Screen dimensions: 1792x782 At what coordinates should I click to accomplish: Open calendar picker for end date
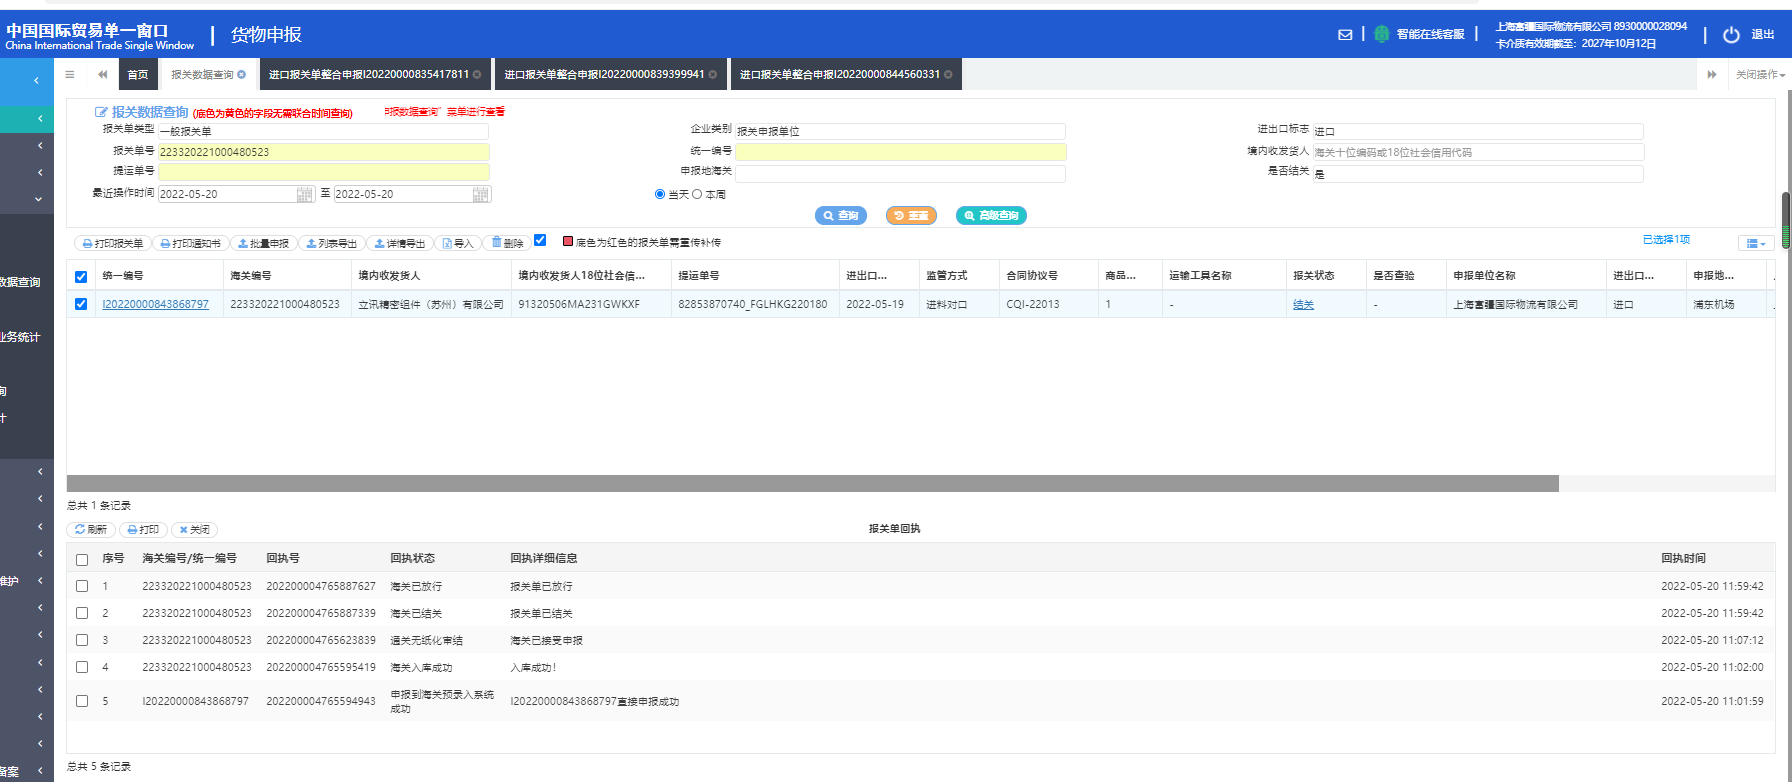click(x=481, y=194)
